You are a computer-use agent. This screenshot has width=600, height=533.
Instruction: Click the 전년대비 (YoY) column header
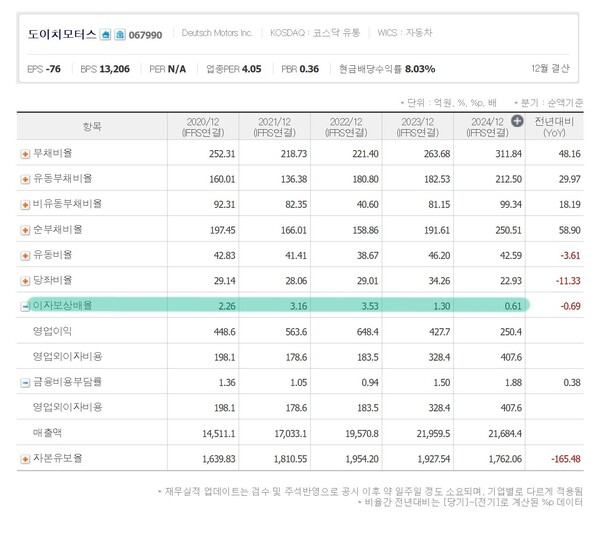click(x=554, y=127)
